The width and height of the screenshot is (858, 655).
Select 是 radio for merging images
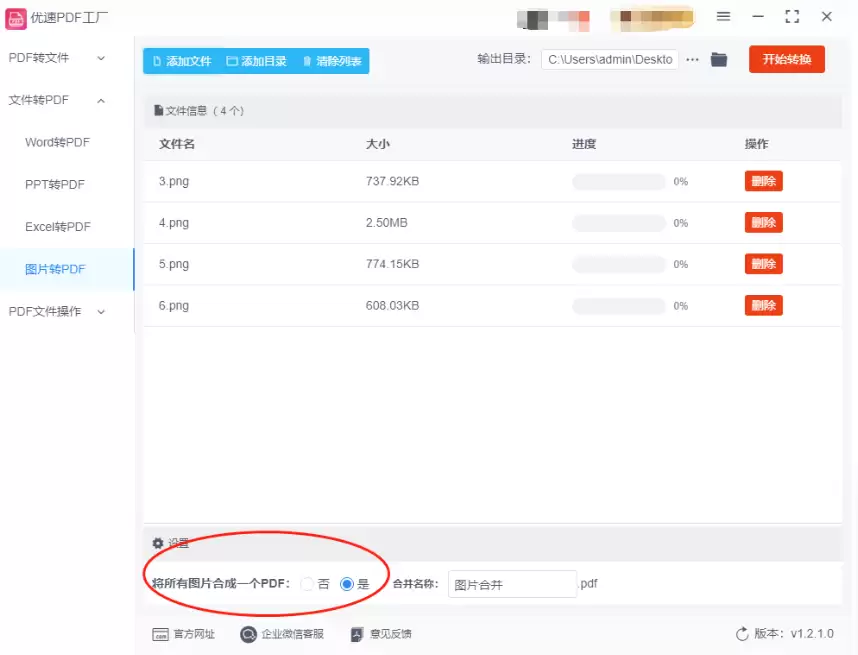347,584
